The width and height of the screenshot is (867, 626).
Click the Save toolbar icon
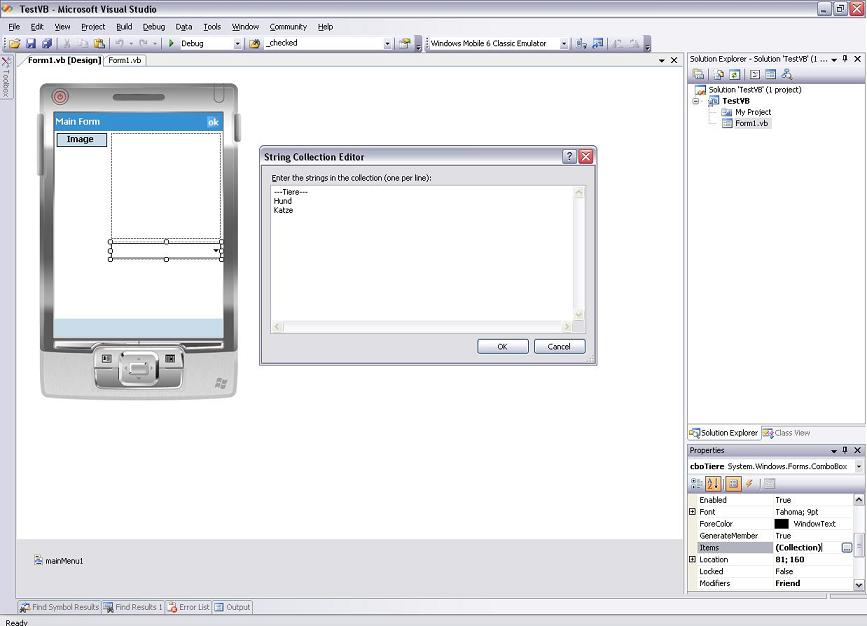pyautogui.click(x=31, y=43)
